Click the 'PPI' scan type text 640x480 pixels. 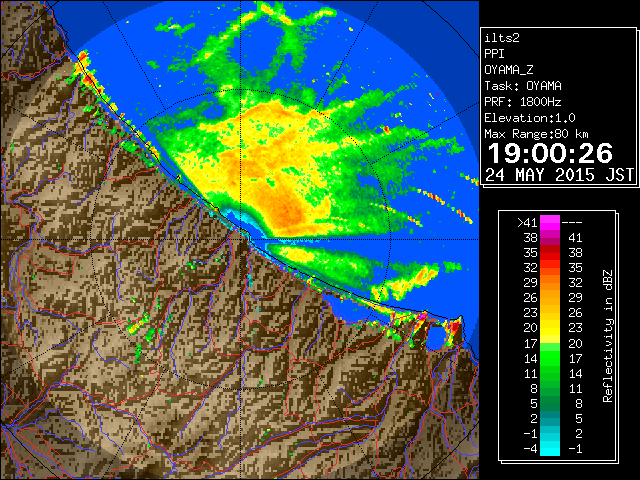click(494, 54)
